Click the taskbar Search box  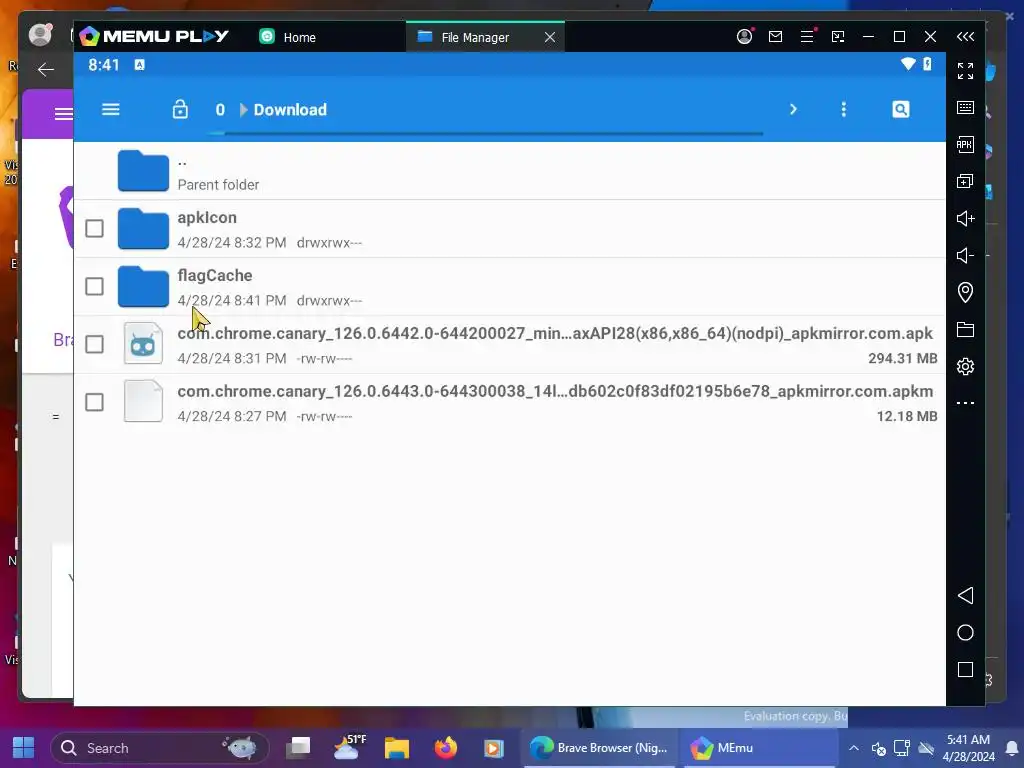[159, 748]
